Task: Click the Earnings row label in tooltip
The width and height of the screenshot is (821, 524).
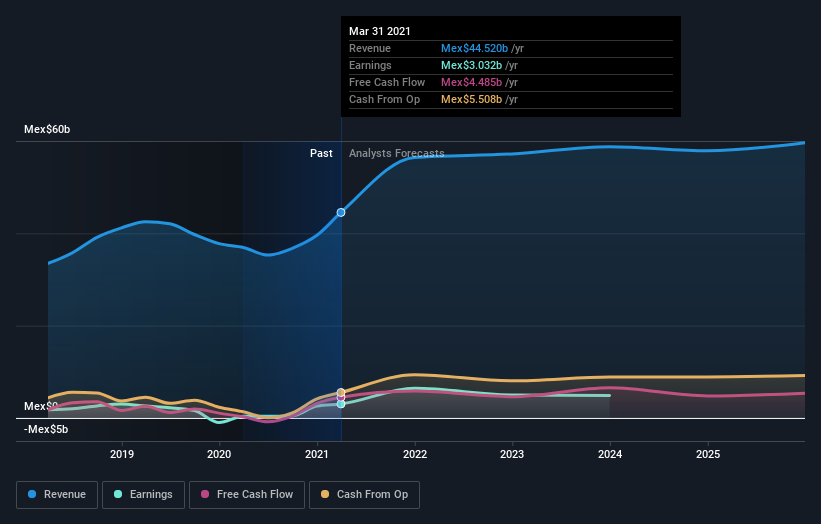Action: tap(370, 65)
